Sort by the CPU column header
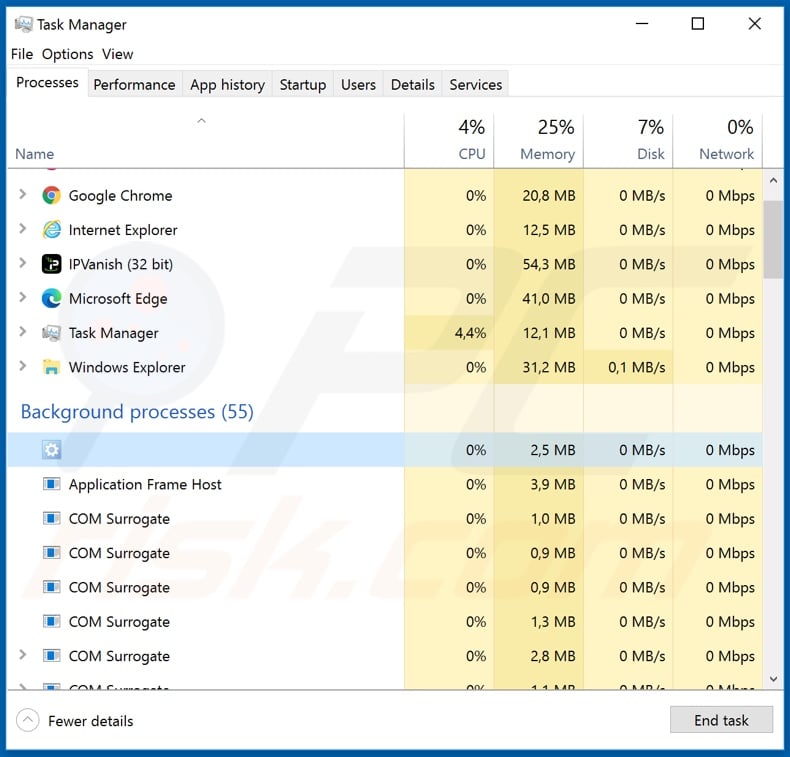 tap(449, 141)
